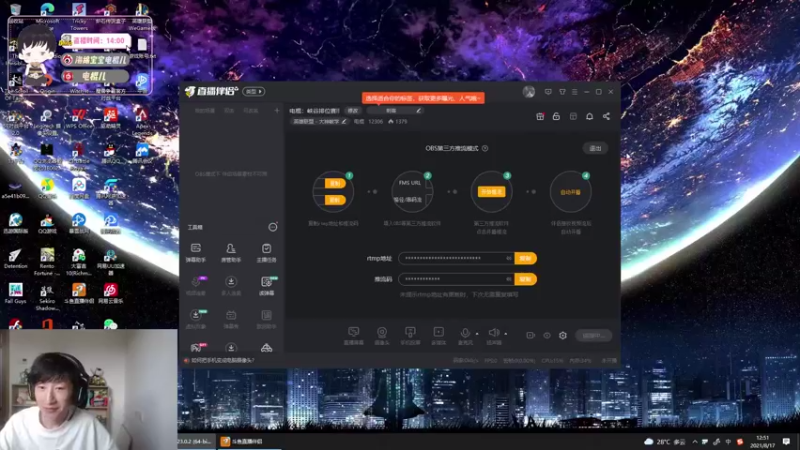This screenshot has width=800, height=450.
Task: Open the Detention desktop shortcut
Action: tap(15, 258)
